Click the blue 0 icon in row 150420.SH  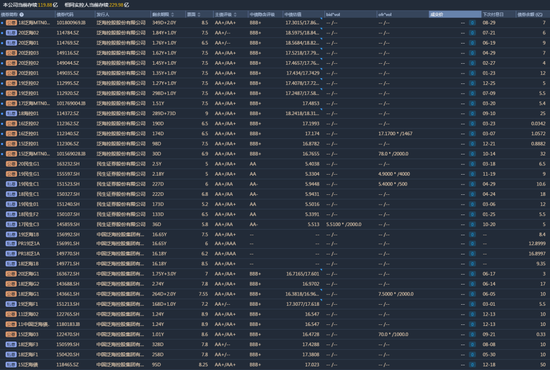[x=472, y=355]
